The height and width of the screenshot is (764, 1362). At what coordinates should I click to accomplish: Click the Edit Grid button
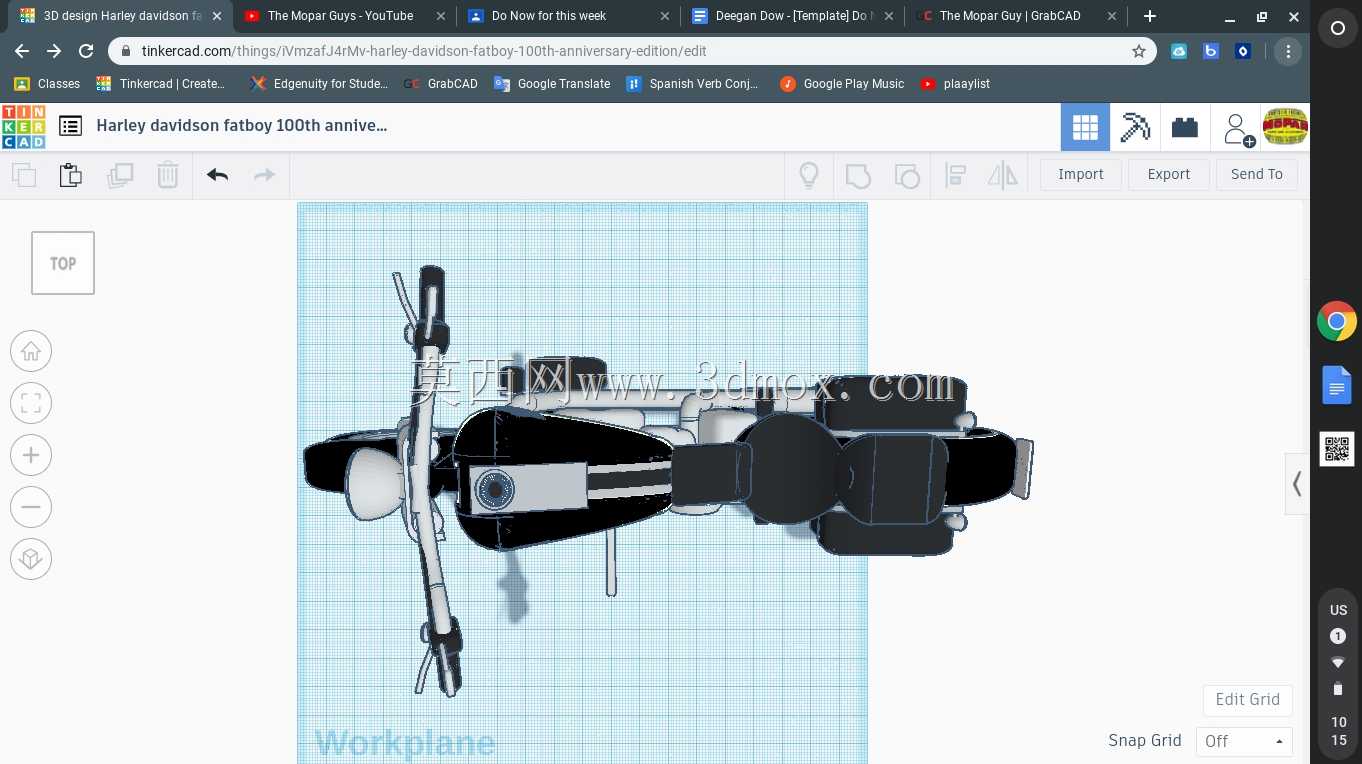[1247, 699]
